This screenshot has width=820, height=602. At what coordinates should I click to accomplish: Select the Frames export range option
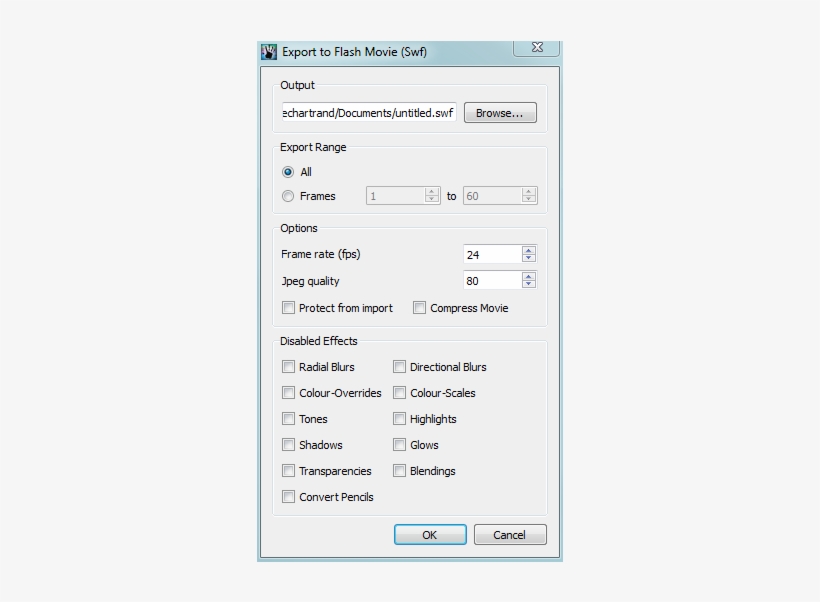(x=289, y=196)
